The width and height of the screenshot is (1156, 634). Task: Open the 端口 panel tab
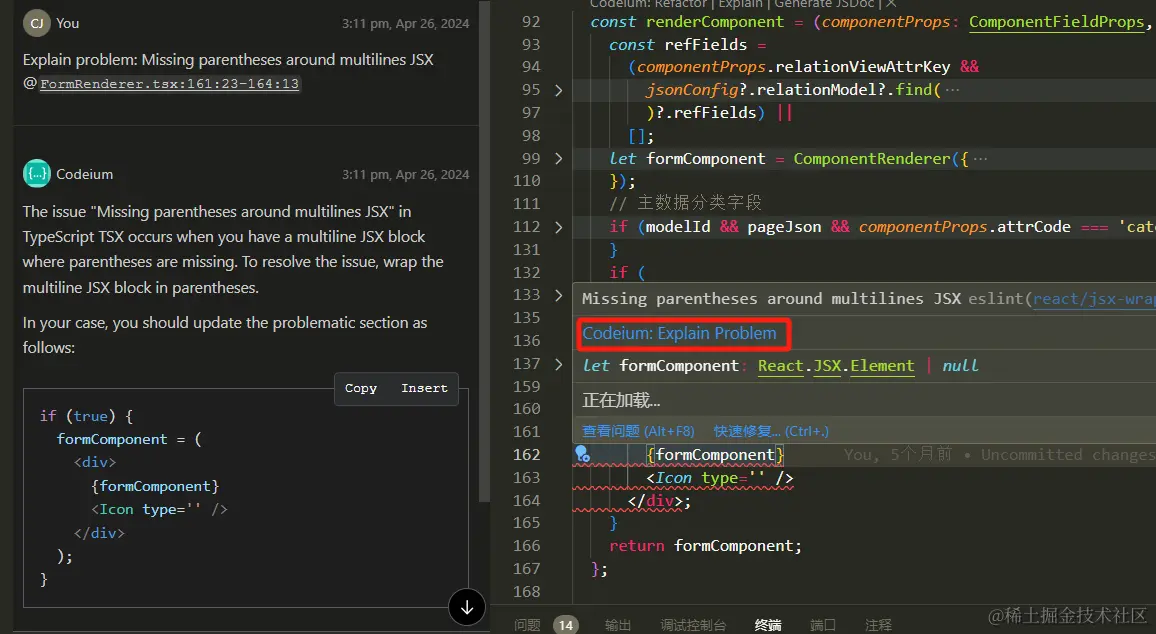click(x=823, y=625)
